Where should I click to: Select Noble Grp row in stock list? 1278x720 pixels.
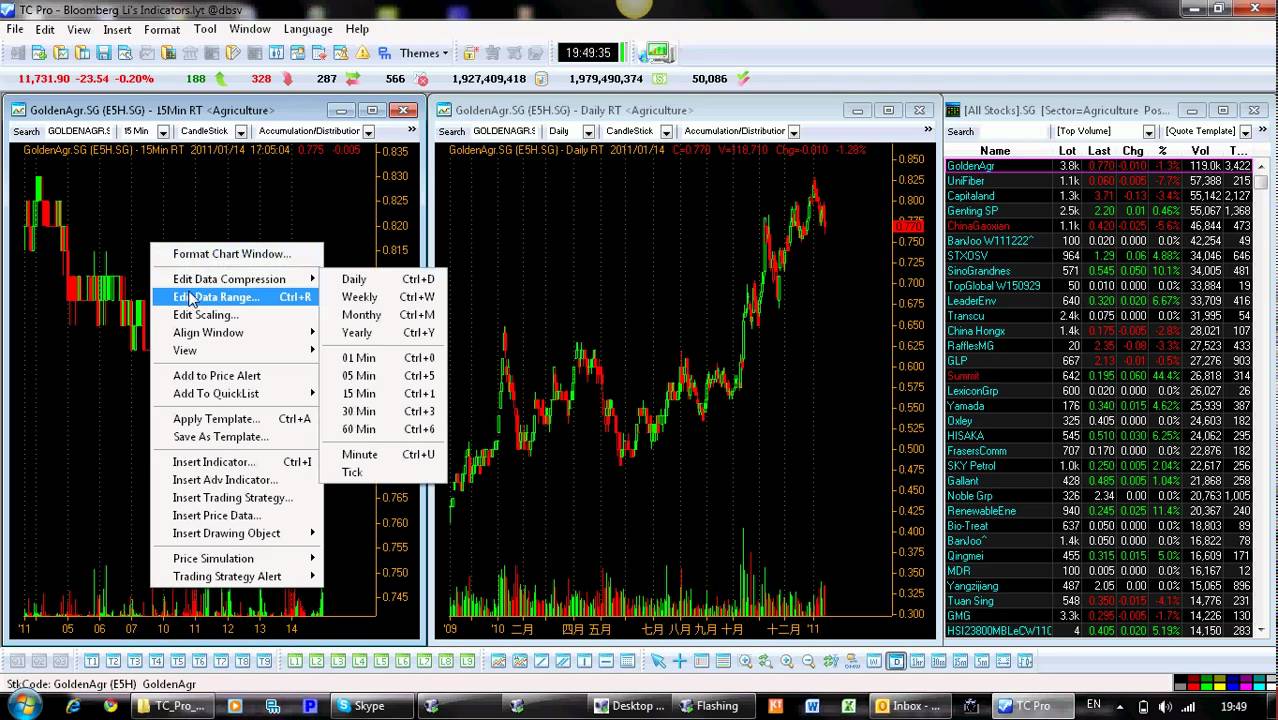pyautogui.click(x=1098, y=496)
